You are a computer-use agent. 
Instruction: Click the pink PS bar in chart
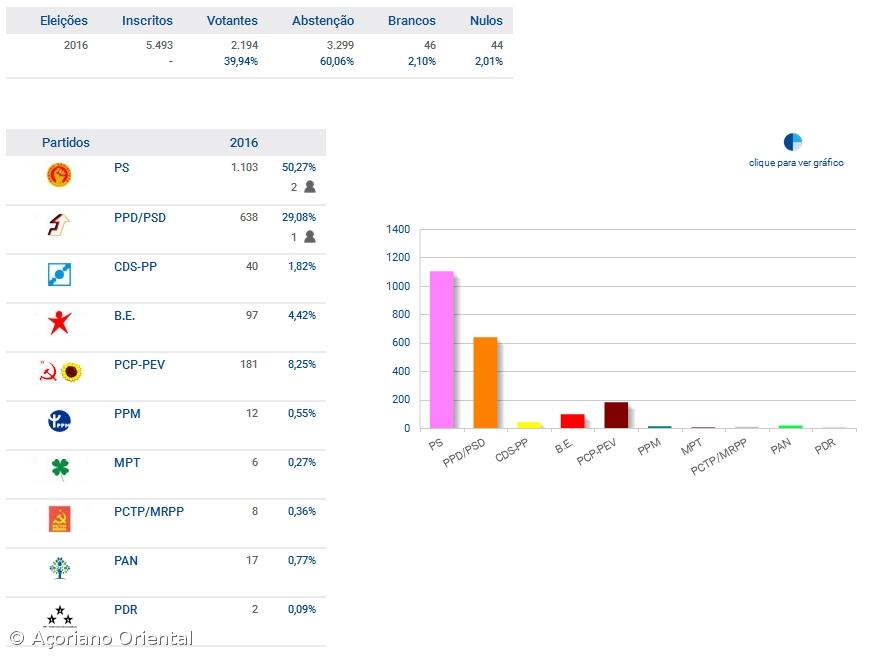(441, 350)
